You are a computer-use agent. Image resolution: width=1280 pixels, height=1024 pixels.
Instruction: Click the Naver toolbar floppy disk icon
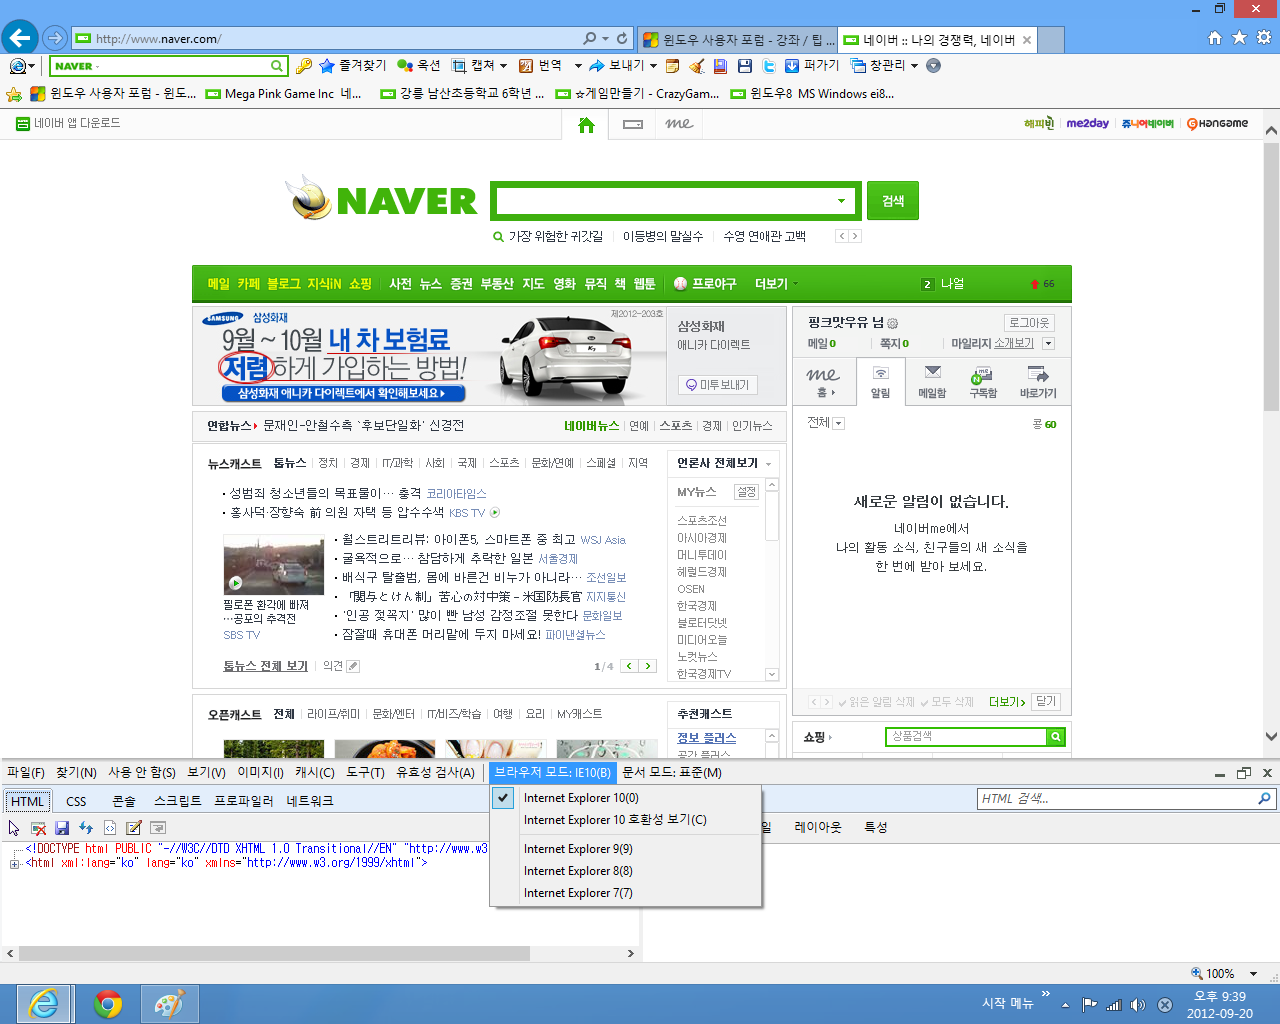tap(745, 66)
